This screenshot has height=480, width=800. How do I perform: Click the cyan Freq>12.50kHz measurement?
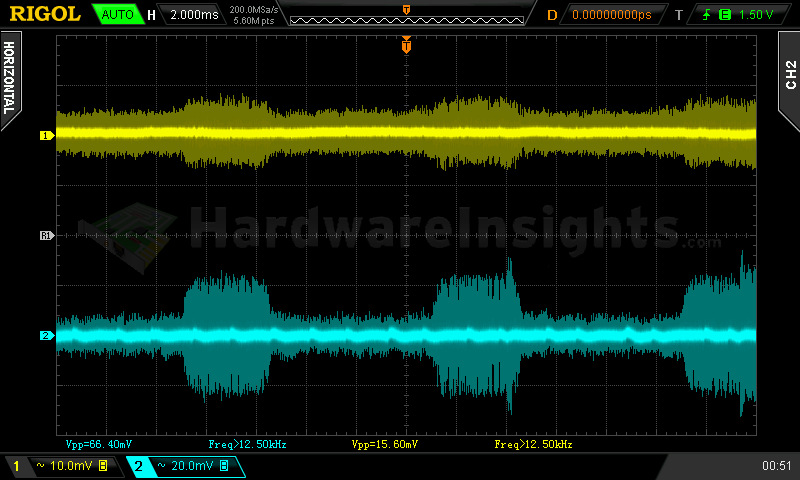tap(247, 444)
